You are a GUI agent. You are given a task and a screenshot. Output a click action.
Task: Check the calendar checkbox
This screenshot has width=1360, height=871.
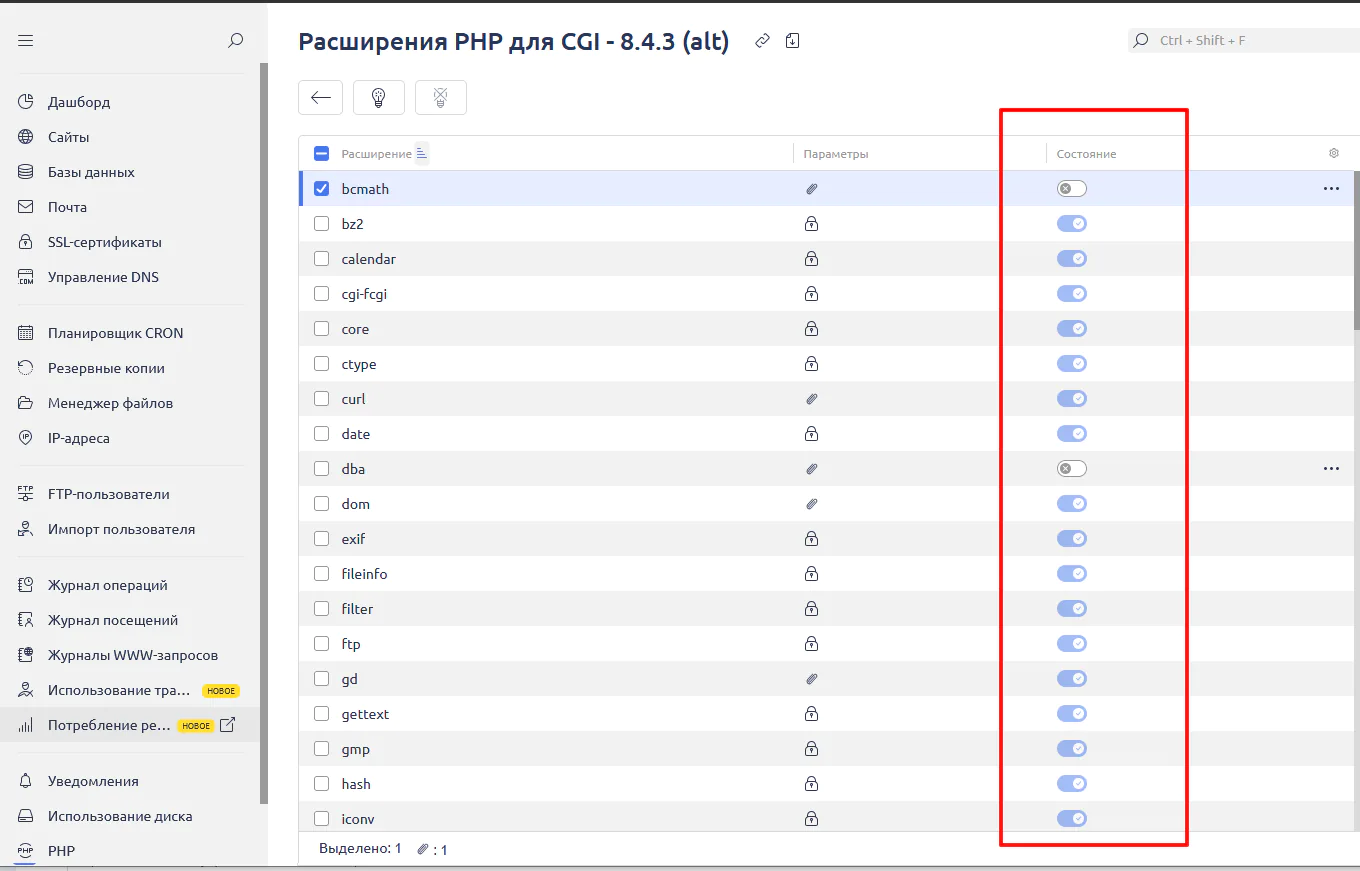(321, 259)
